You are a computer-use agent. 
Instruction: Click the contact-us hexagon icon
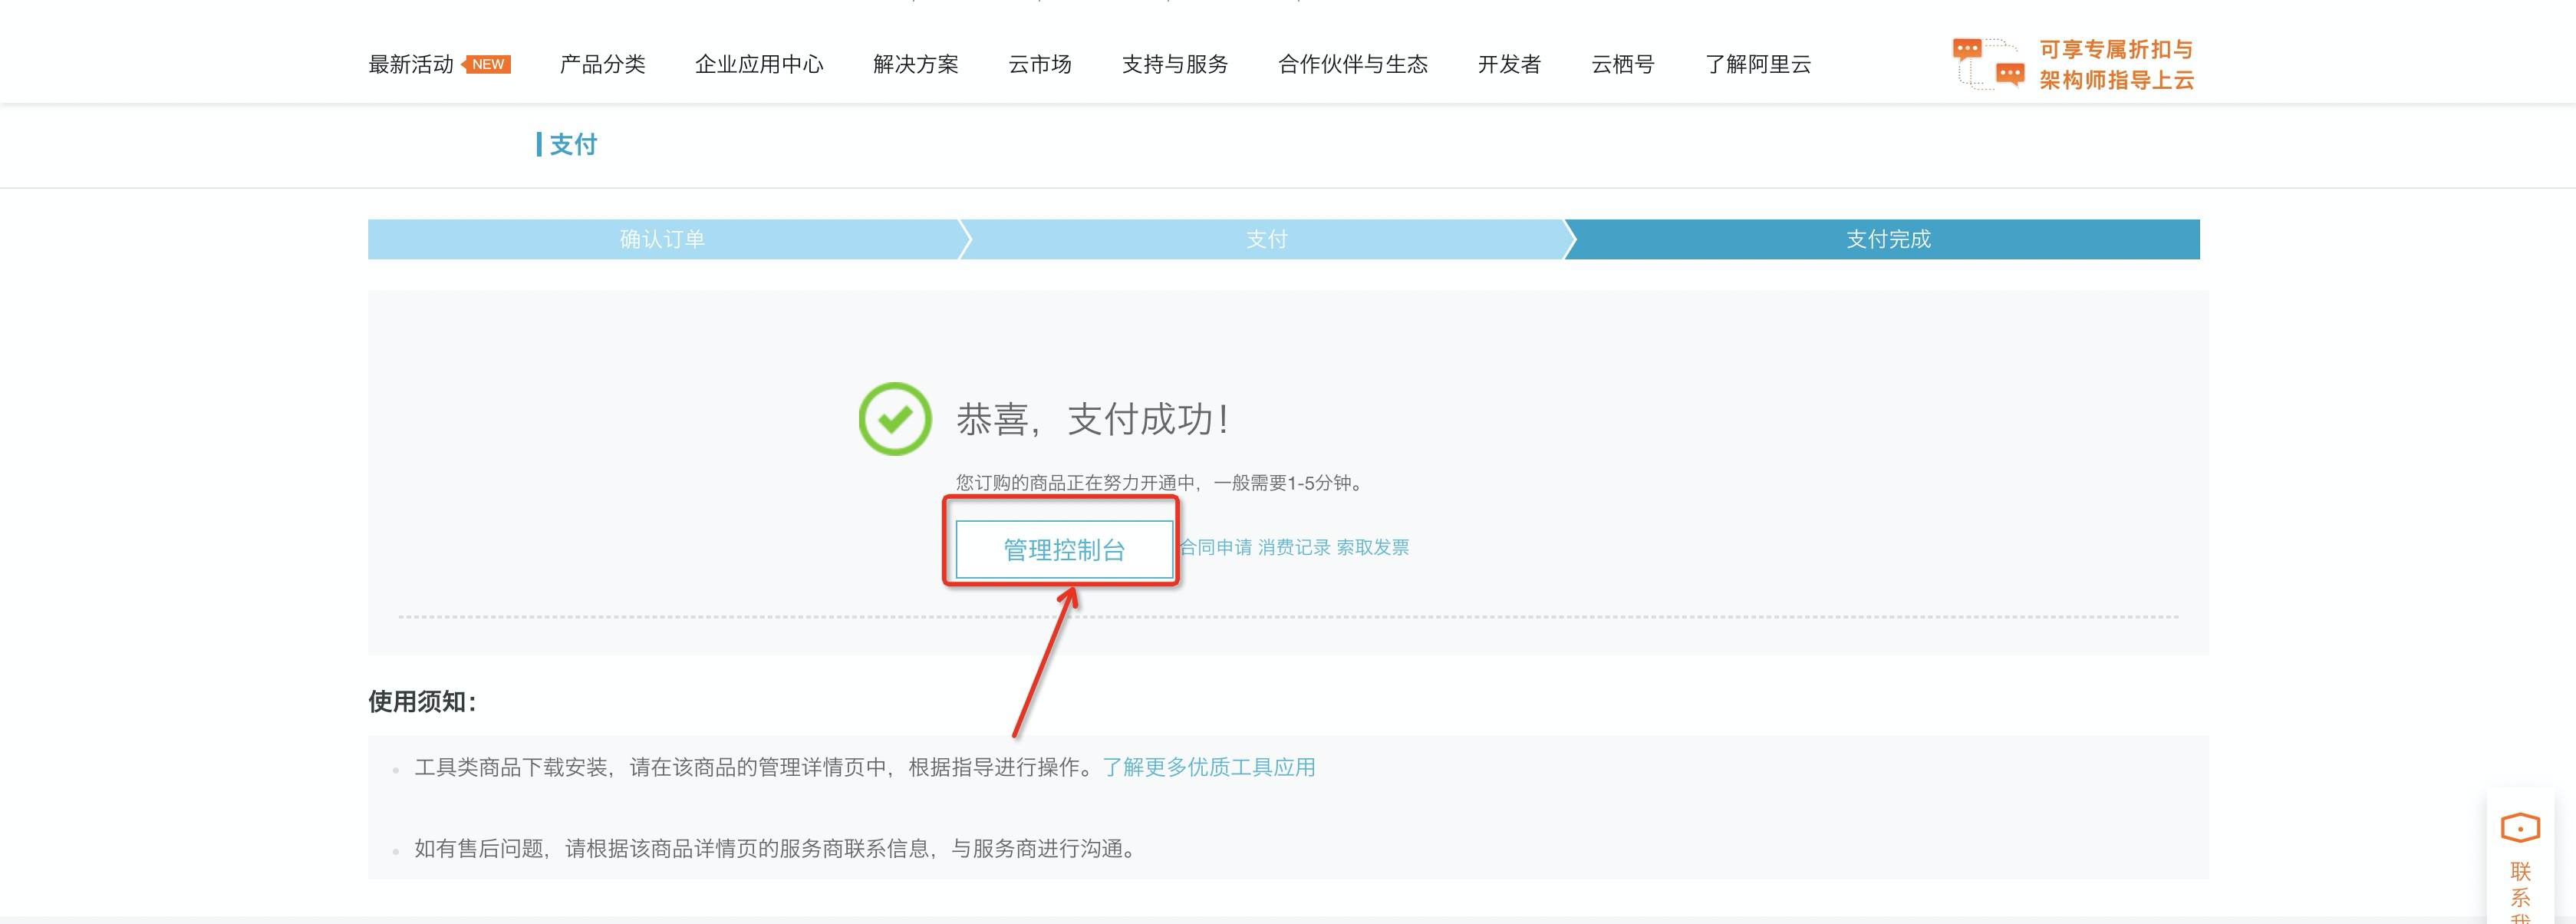(2520, 828)
